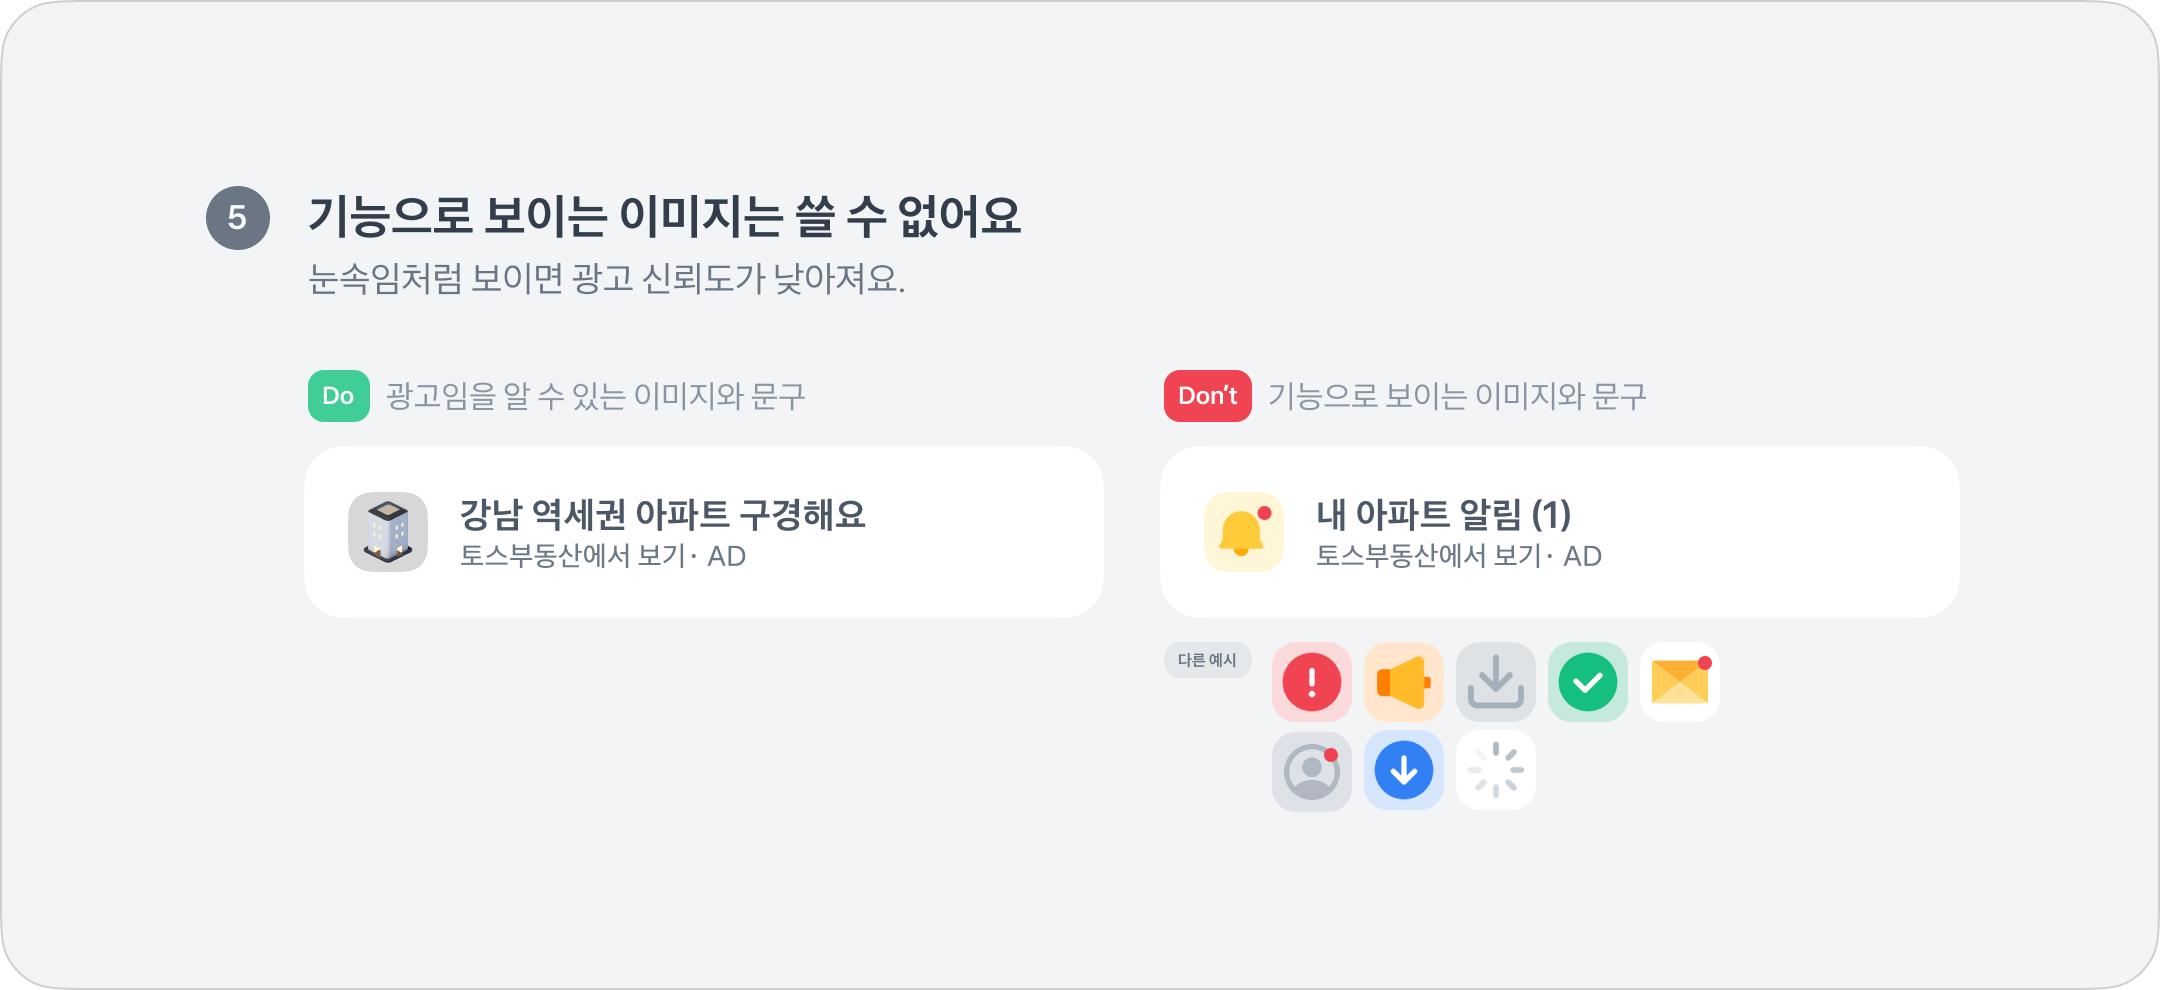Click the yellow notification bell icon

tap(1243, 532)
